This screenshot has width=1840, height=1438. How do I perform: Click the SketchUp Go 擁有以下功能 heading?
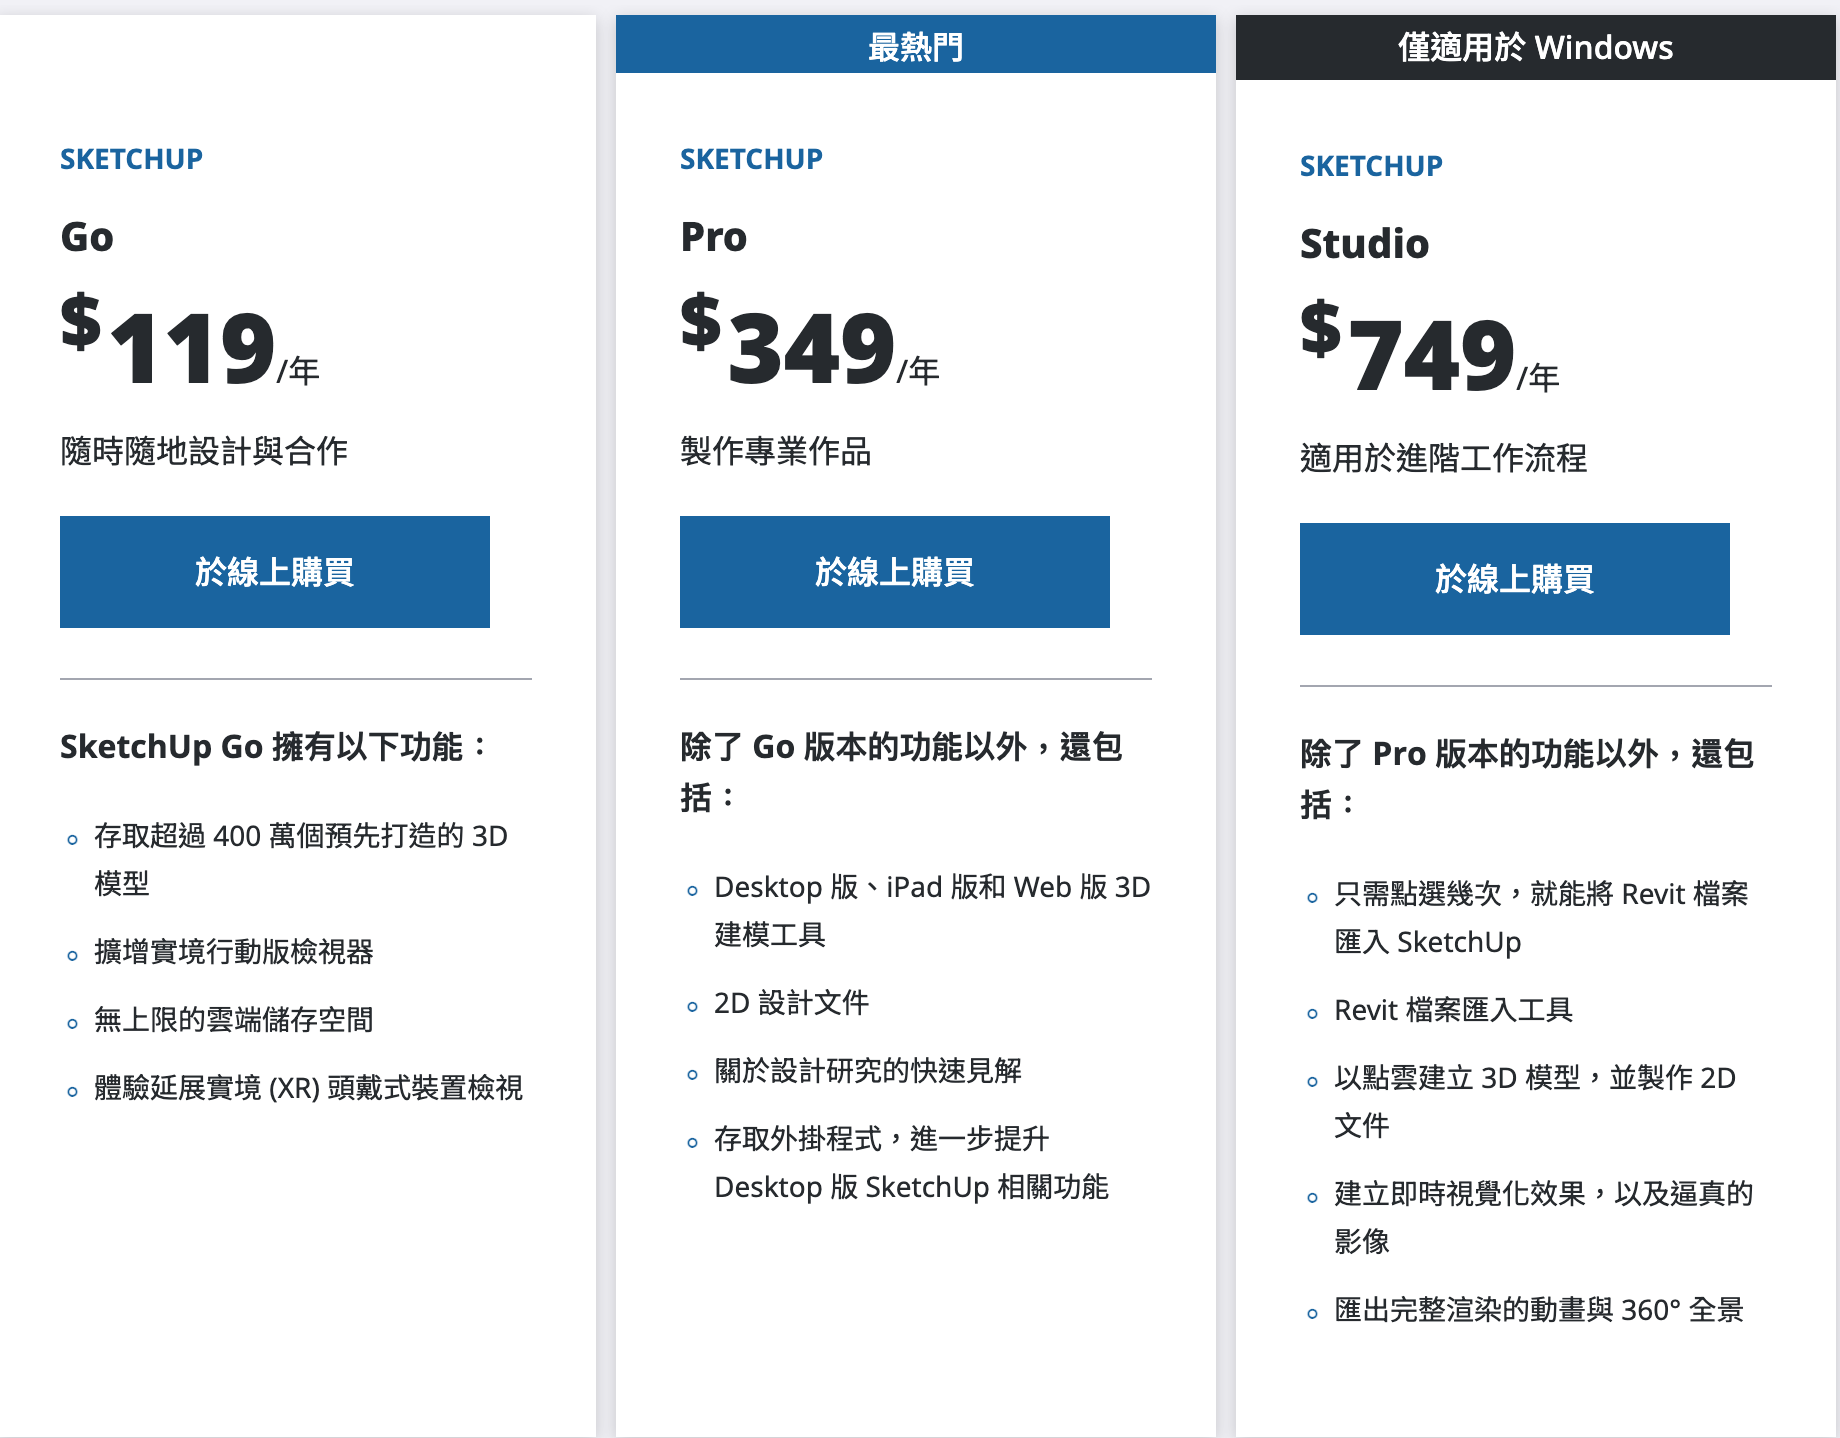tap(273, 747)
